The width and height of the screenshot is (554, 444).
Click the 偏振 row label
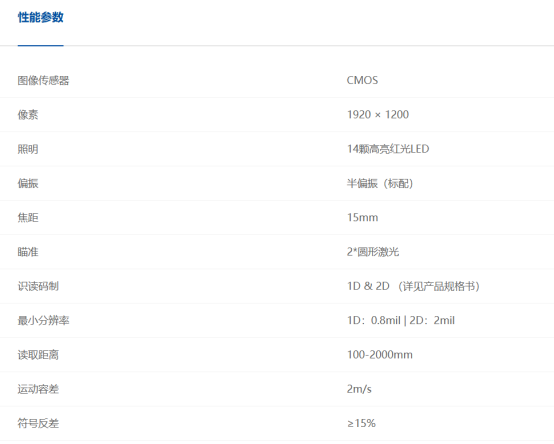click(x=28, y=183)
